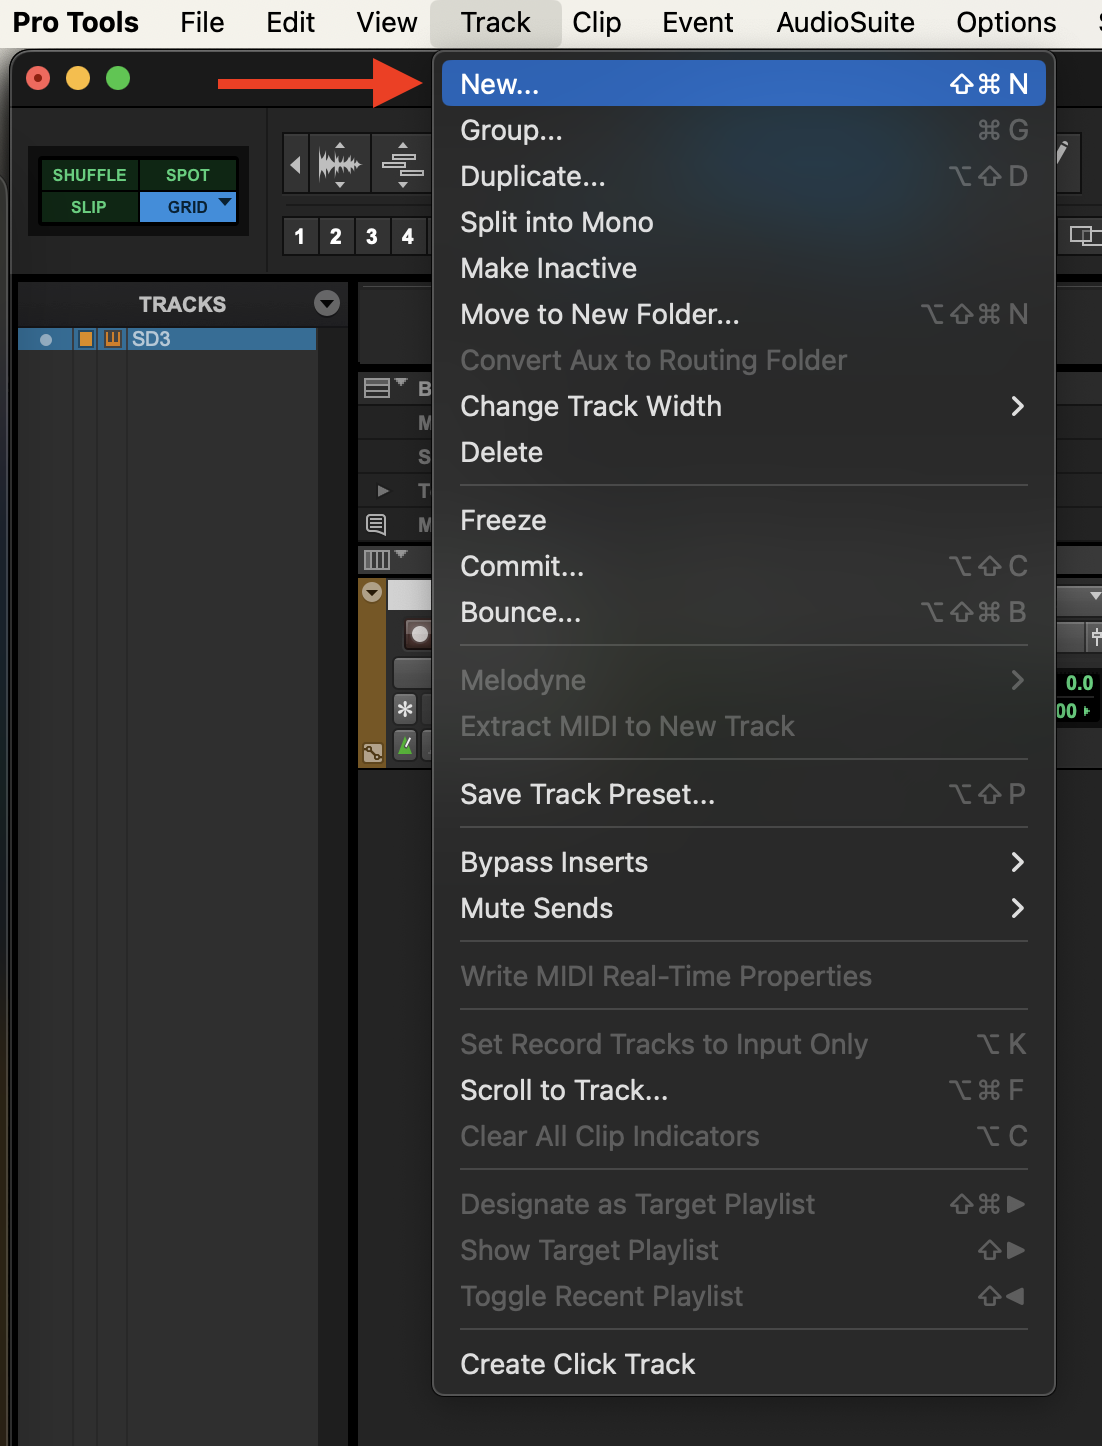Open the Tracks list dropdown menu
Image resolution: width=1102 pixels, height=1446 pixels.
click(326, 304)
